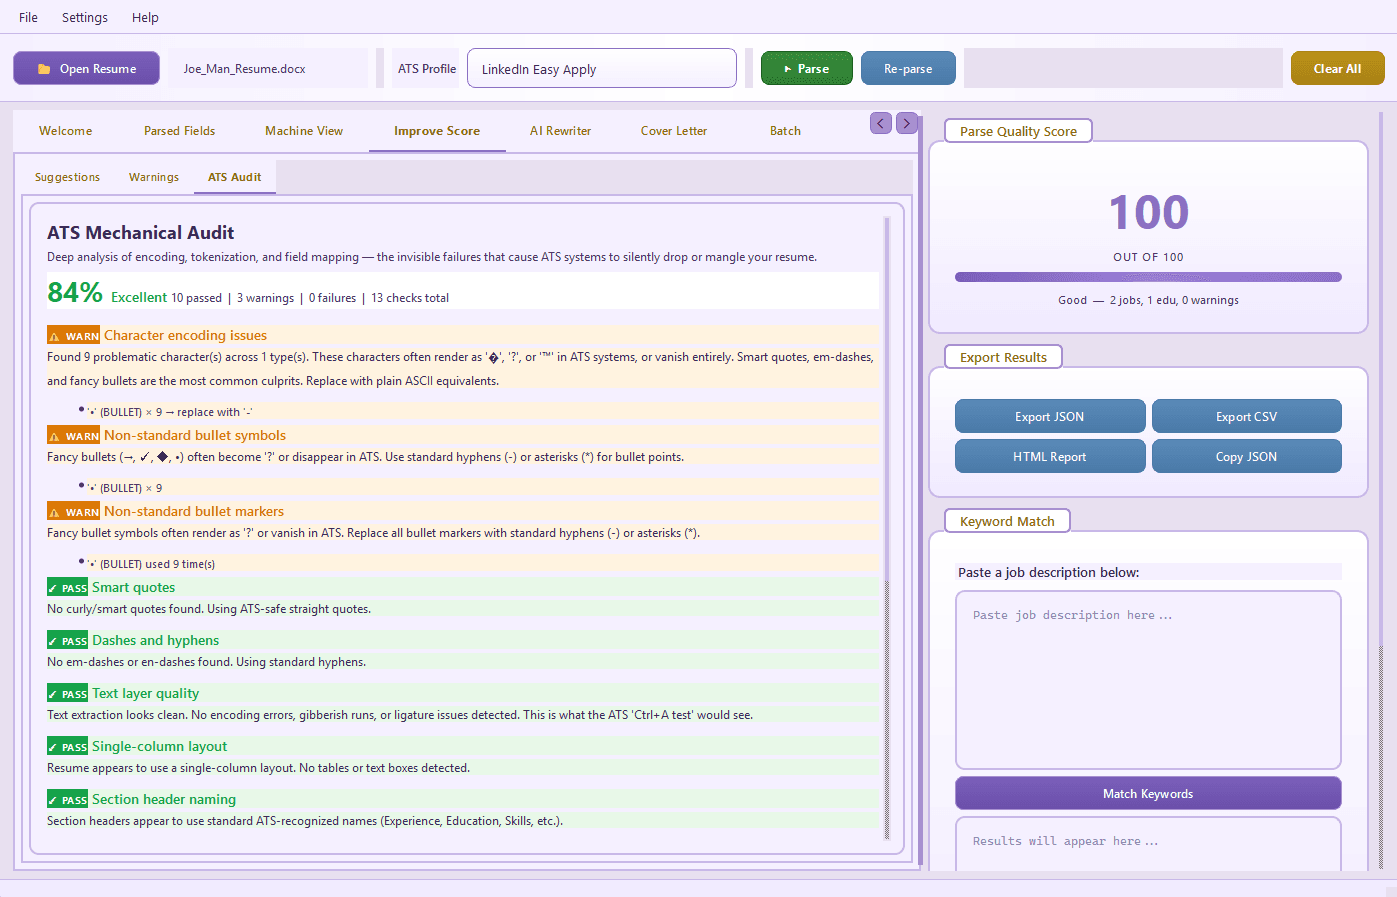The width and height of the screenshot is (1397, 897).
Task: Click PASS badge for Section header naming
Action: pos(68,800)
